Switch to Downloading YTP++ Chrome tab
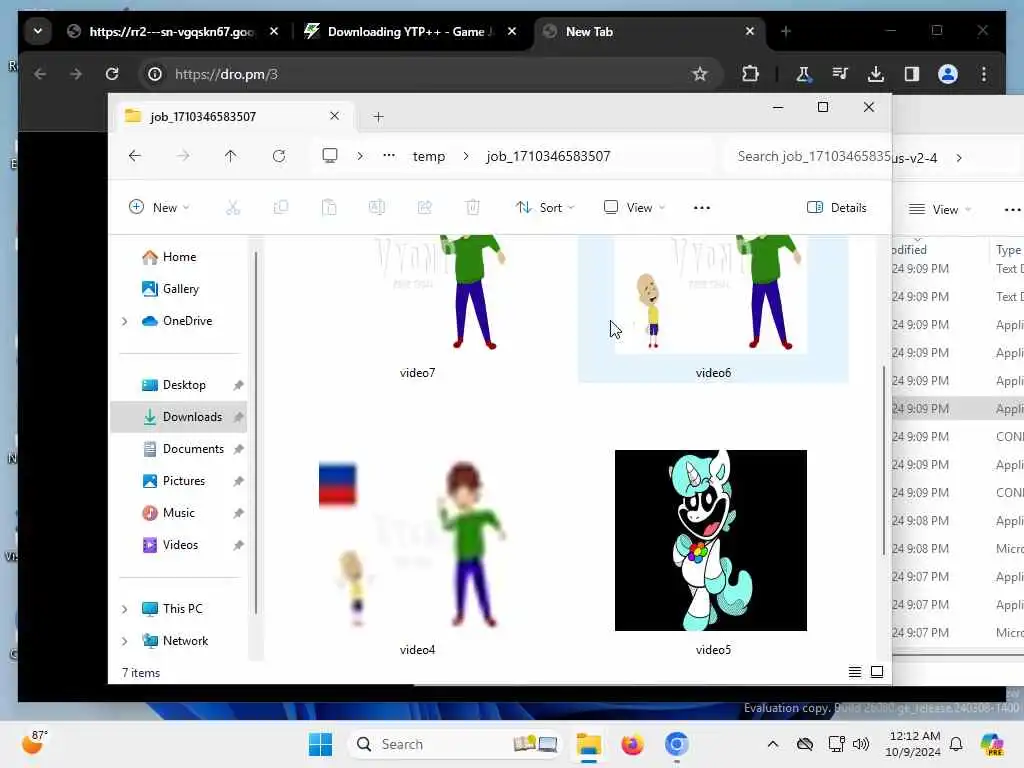 coord(409,31)
